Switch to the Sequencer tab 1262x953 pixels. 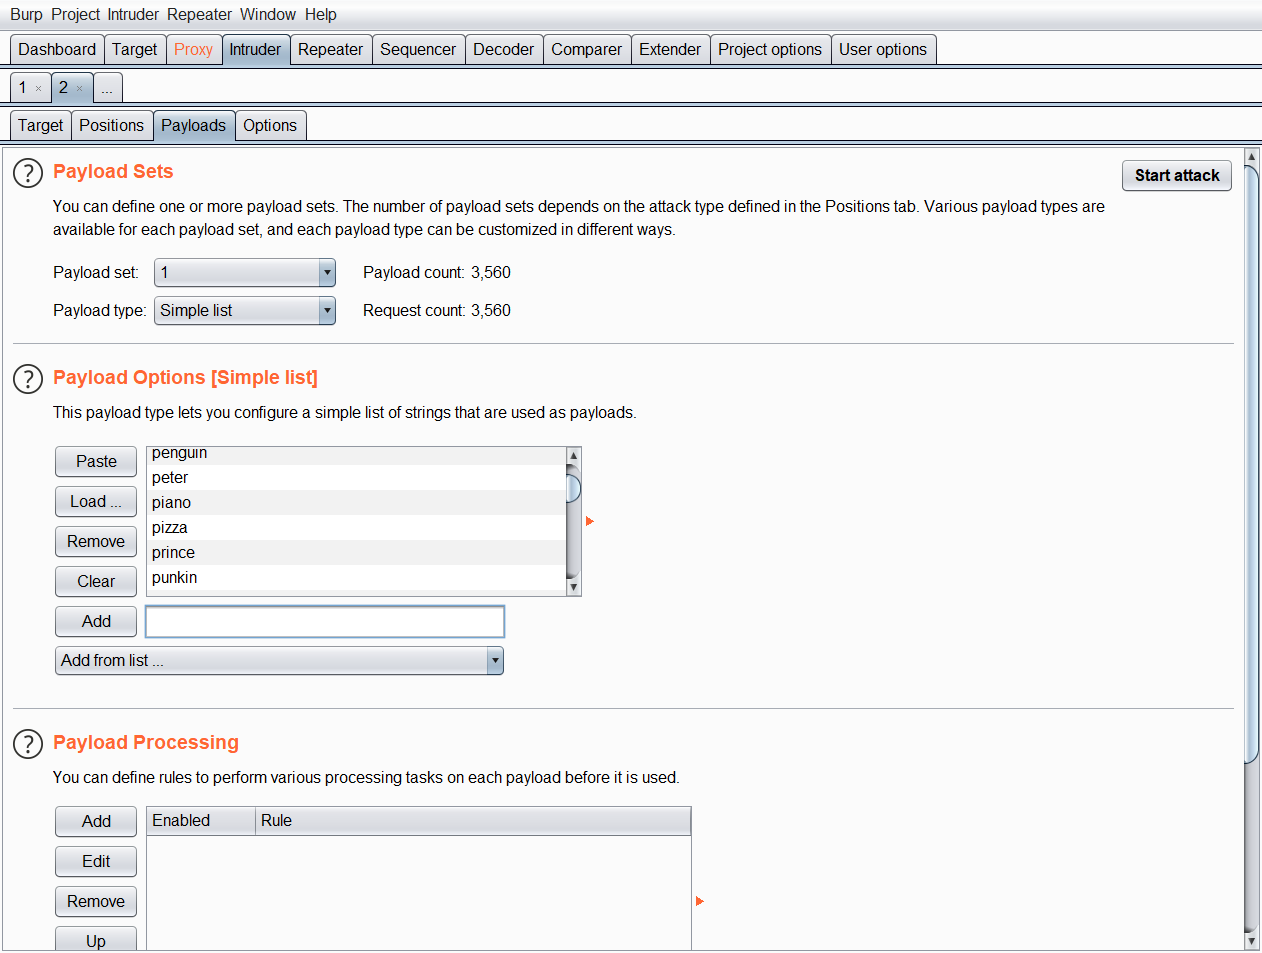tap(418, 50)
